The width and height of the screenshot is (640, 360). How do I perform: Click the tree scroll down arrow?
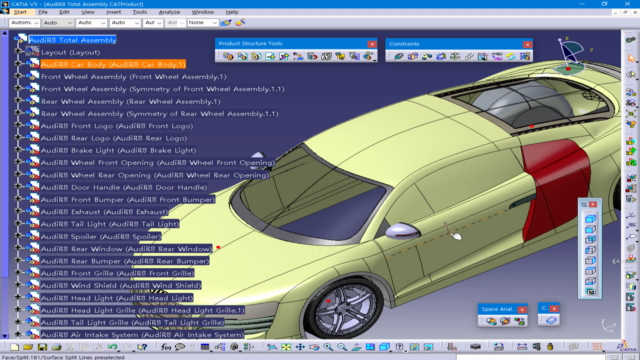tap(4, 336)
